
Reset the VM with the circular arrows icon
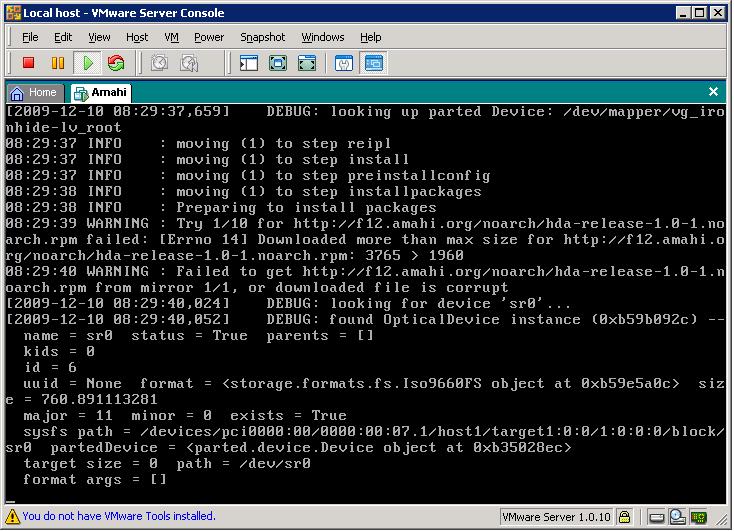coord(116,63)
